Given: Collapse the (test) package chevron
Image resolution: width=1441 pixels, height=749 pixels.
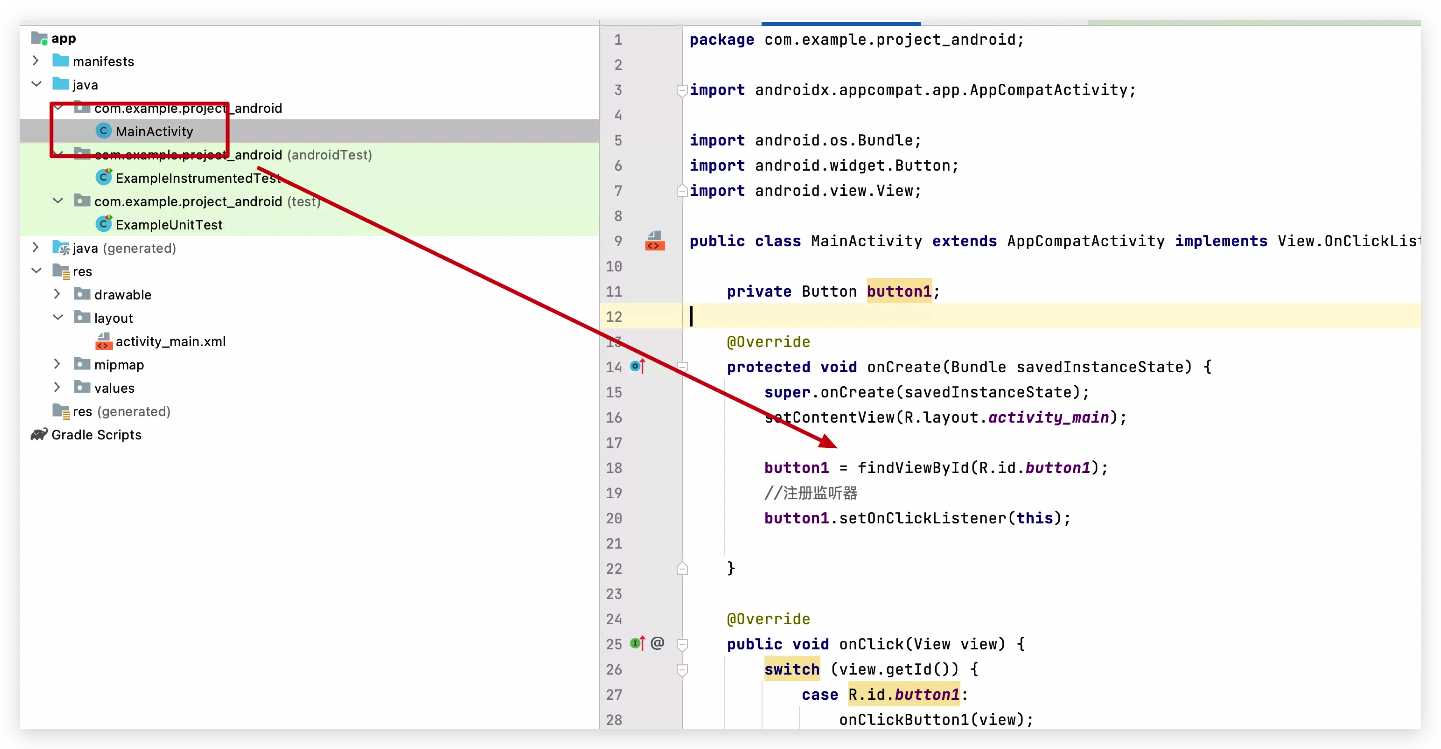Looking at the screenshot, I should 58,201.
